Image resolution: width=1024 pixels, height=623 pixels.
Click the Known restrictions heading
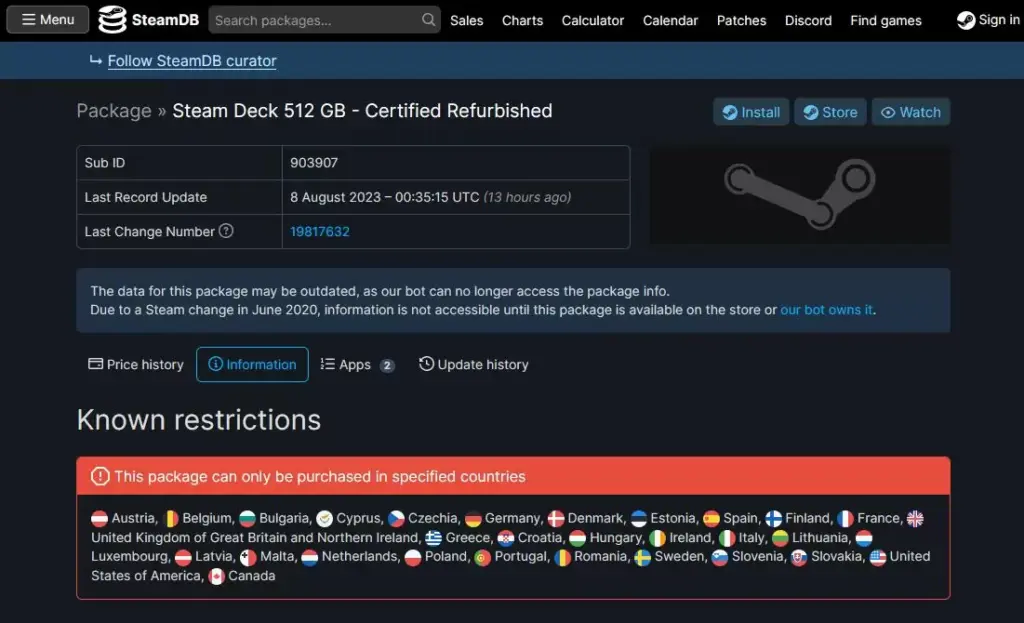[x=199, y=420]
